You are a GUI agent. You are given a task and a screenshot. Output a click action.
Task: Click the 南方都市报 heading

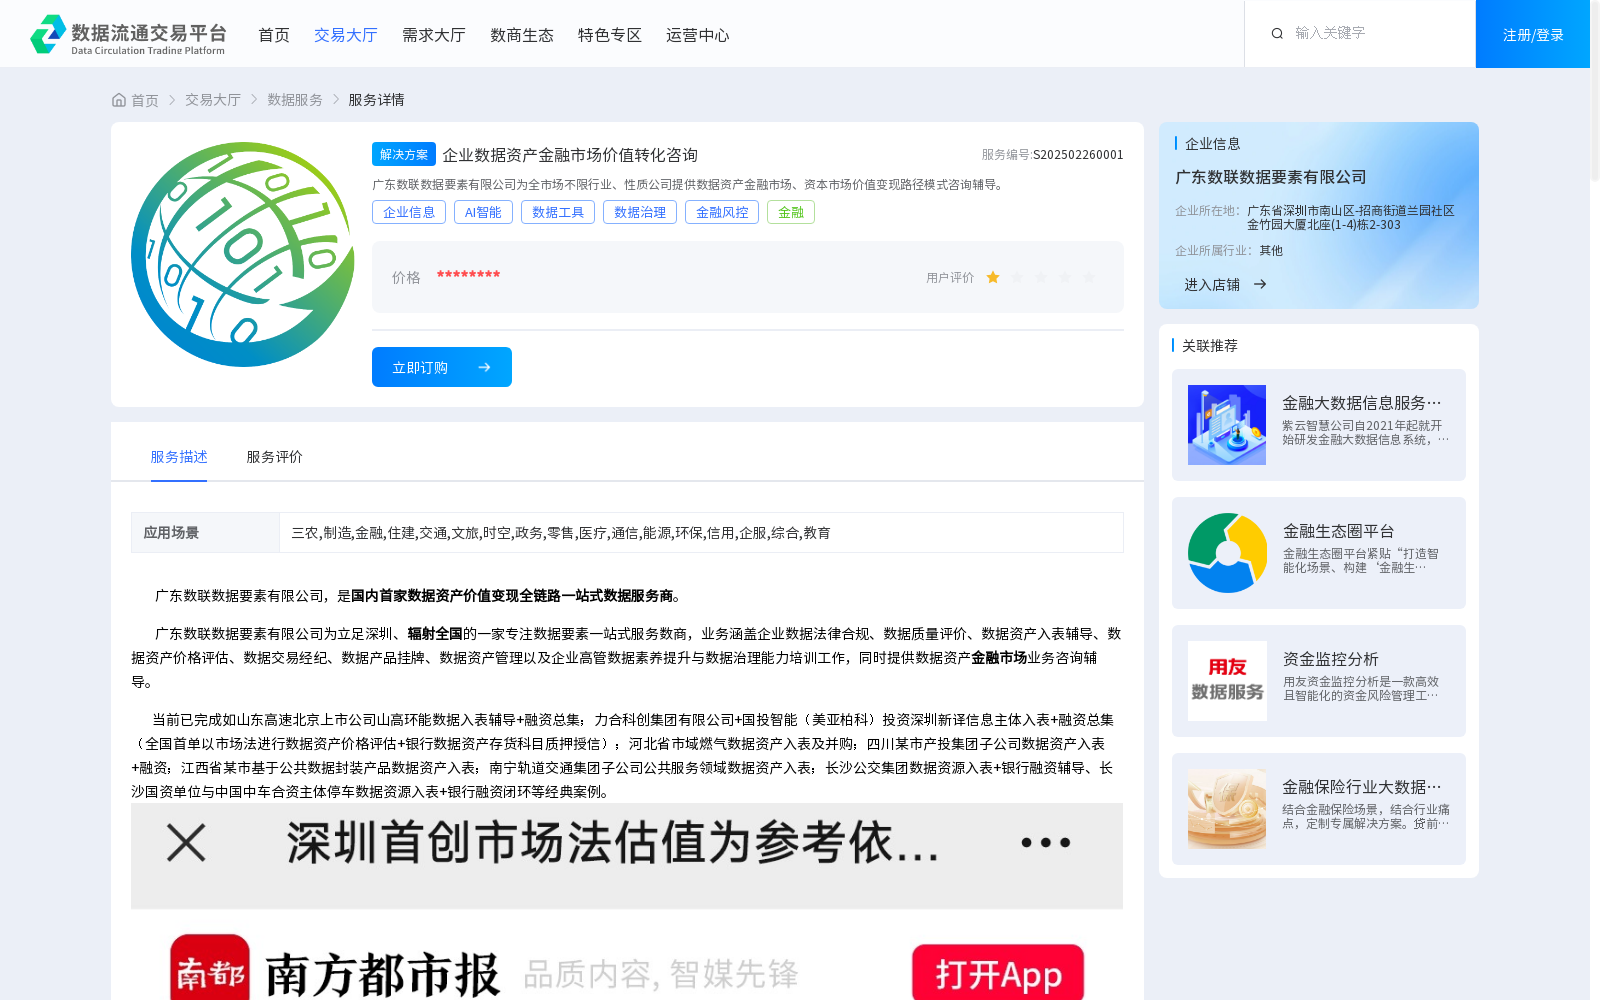[382, 974]
